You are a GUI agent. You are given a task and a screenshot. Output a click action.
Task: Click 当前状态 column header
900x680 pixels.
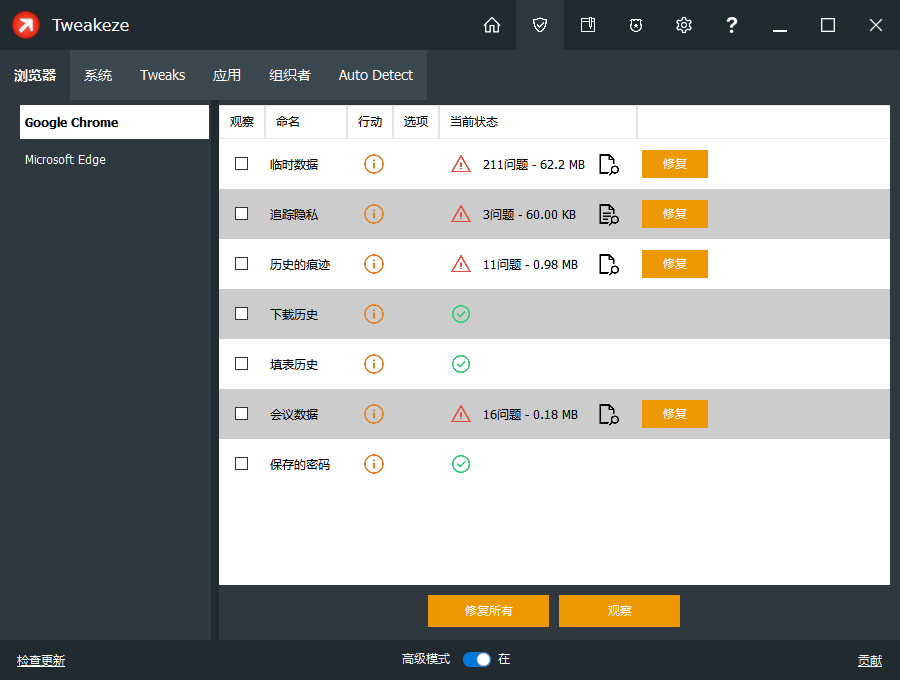point(538,122)
